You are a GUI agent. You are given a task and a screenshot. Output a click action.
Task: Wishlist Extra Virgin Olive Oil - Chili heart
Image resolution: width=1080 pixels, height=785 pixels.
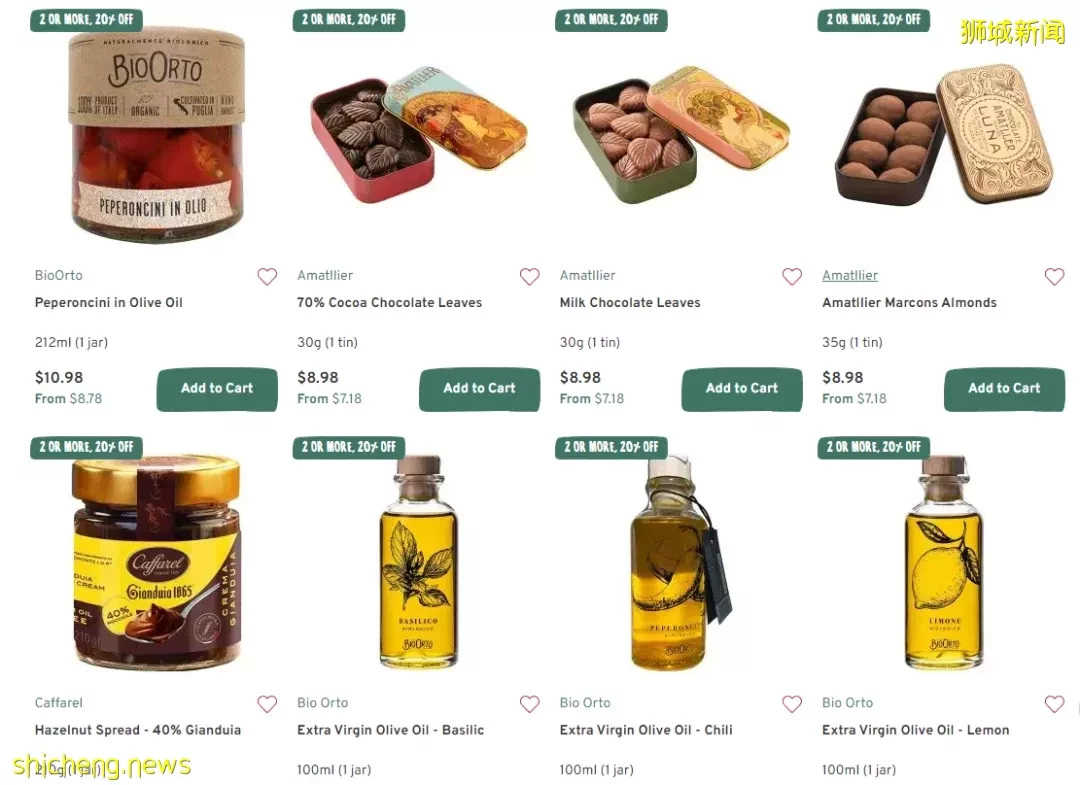[x=792, y=704]
